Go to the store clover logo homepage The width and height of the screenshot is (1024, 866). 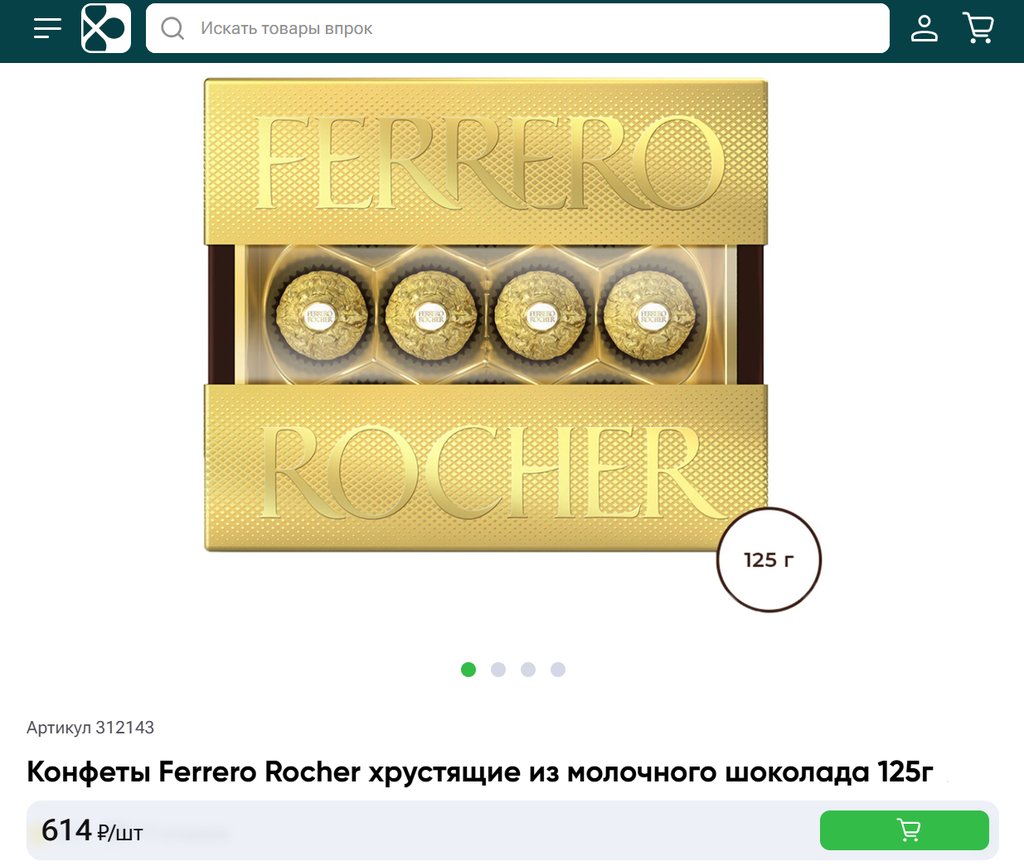(106, 28)
